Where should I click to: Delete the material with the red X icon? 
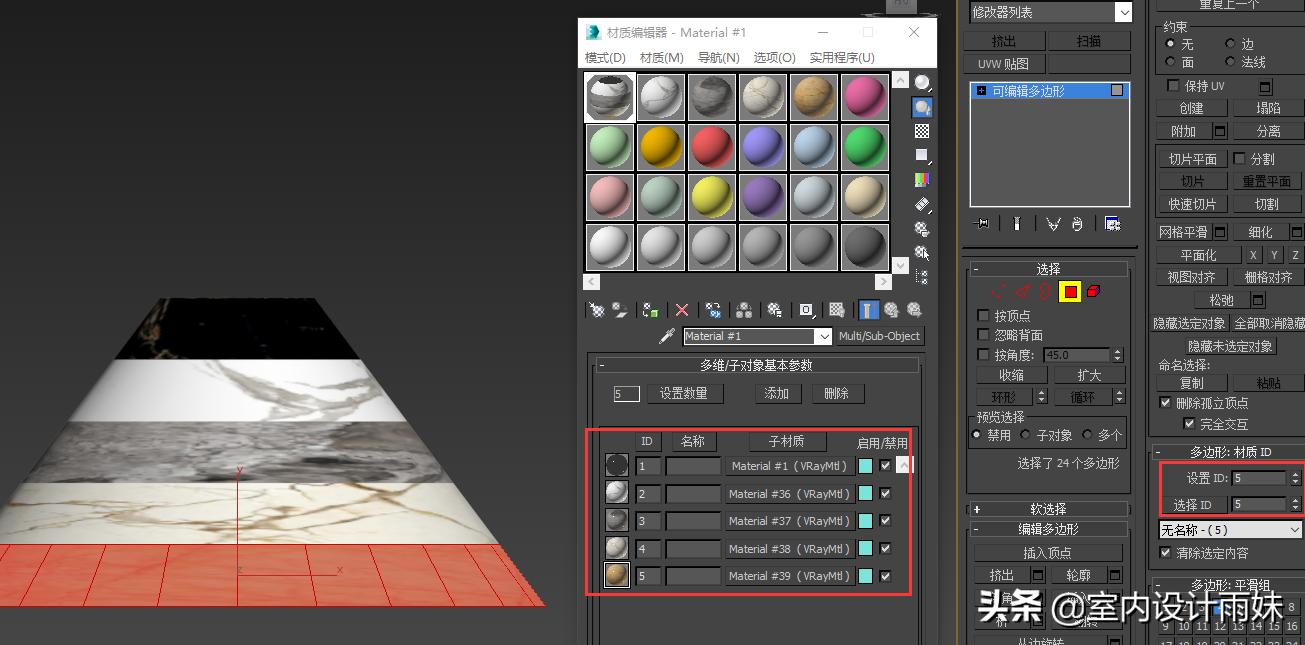tap(682, 308)
